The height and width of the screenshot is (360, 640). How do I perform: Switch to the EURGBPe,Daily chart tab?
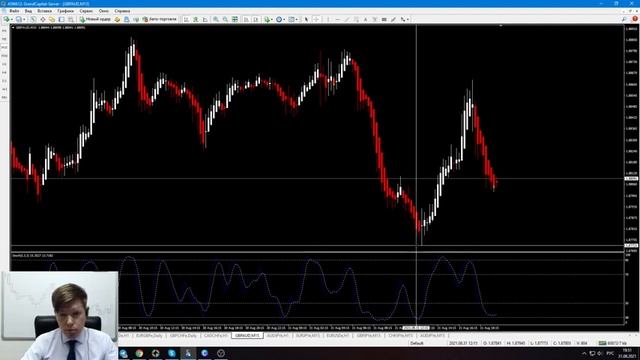tap(149, 336)
